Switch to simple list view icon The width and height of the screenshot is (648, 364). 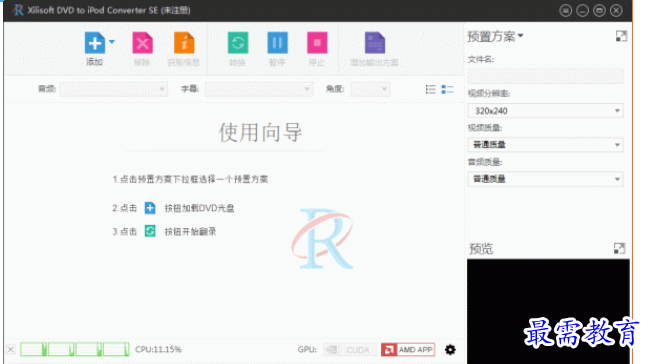pyautogui.click(x=431, y=89)
